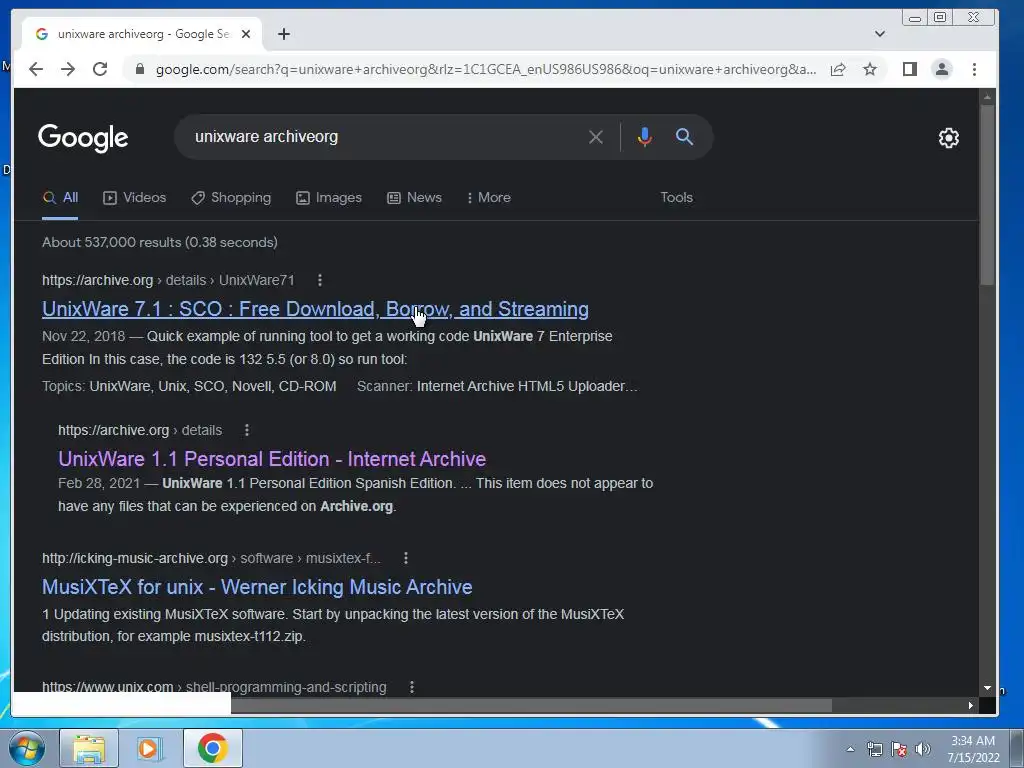Click the icking-music-archive.org breadcrumb URL

point(211,558)
